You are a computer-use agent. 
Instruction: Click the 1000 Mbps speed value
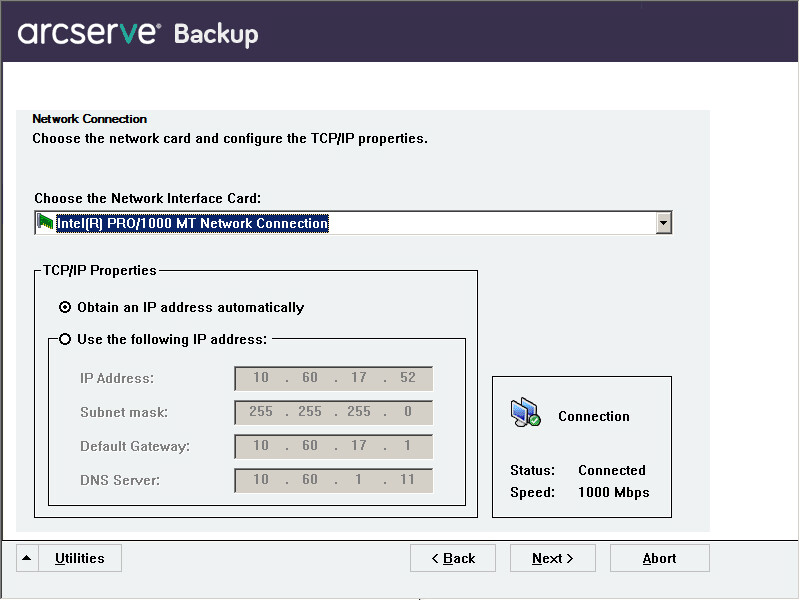(x=613, y=492)
